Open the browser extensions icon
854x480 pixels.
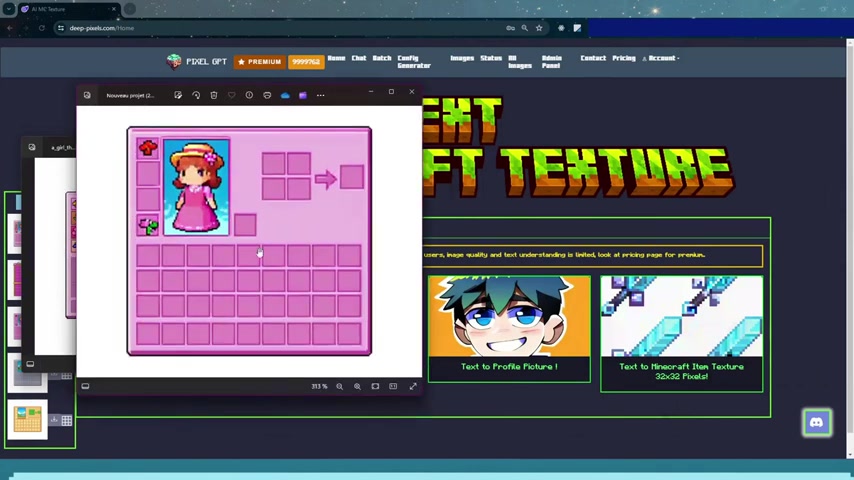pyautogui.click(x=562, y=28)
